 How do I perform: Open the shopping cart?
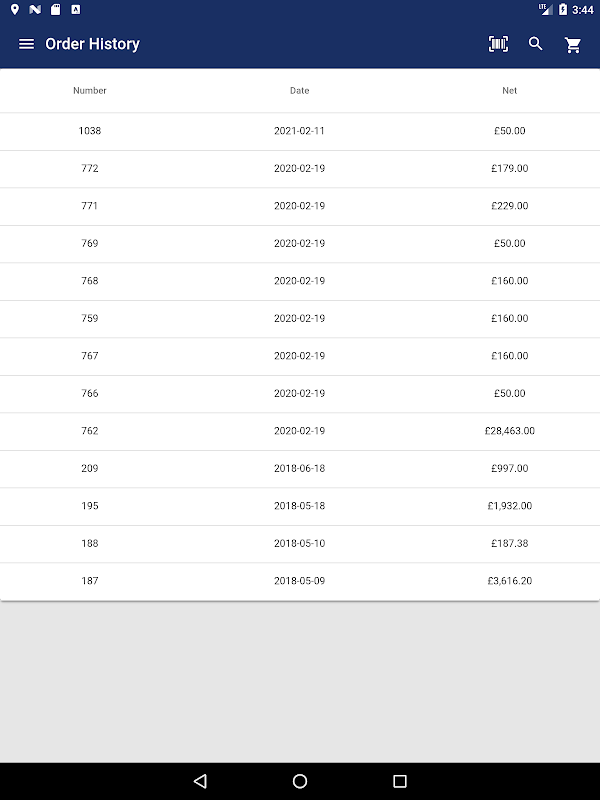click(573, 44)
